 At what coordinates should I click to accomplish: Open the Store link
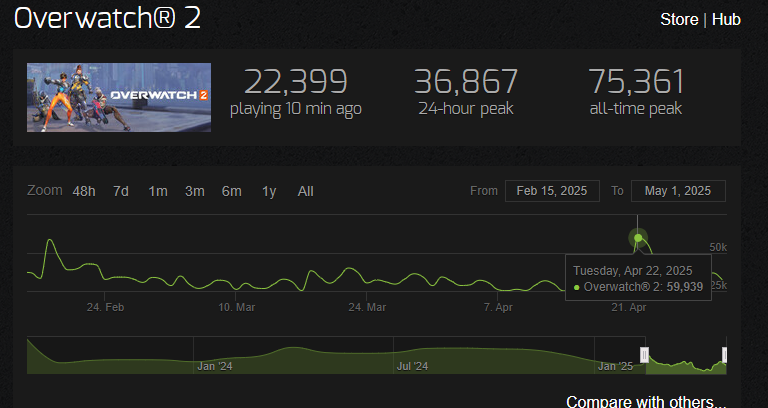679,20
